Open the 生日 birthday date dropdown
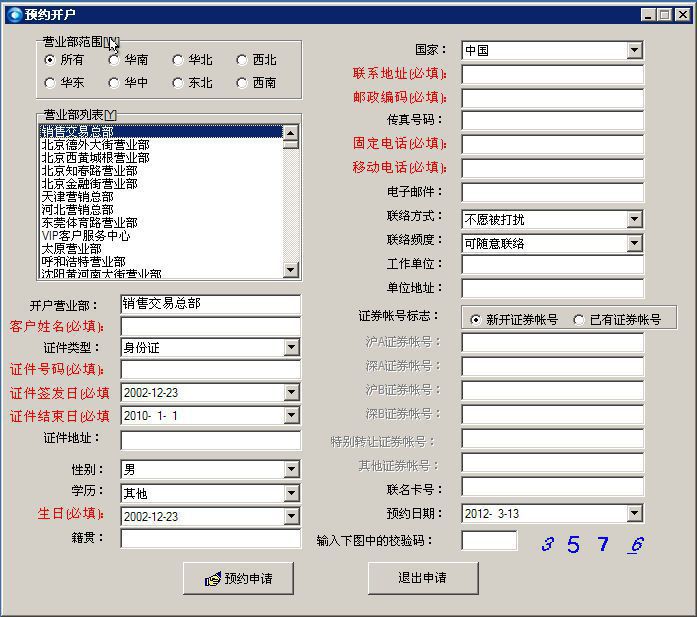697x617 pixels. click(292, 517)
